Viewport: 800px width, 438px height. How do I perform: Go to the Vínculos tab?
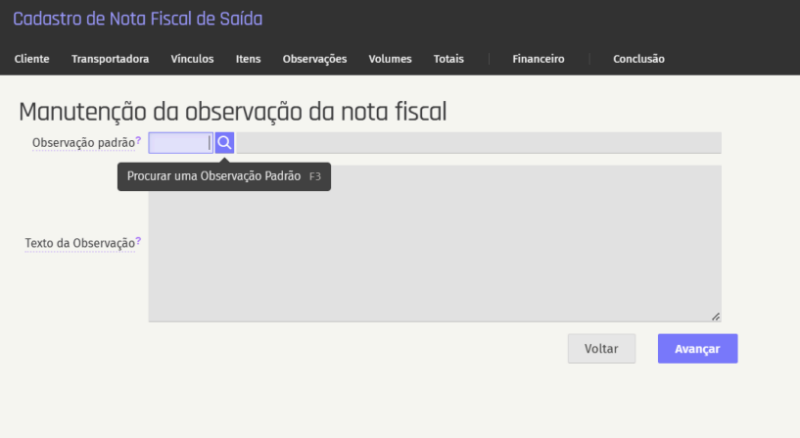pos(192,59)
